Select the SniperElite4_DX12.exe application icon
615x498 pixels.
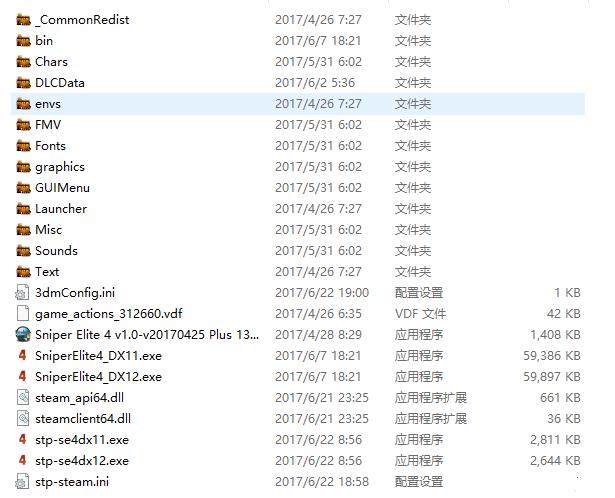(x=23, y=376)
